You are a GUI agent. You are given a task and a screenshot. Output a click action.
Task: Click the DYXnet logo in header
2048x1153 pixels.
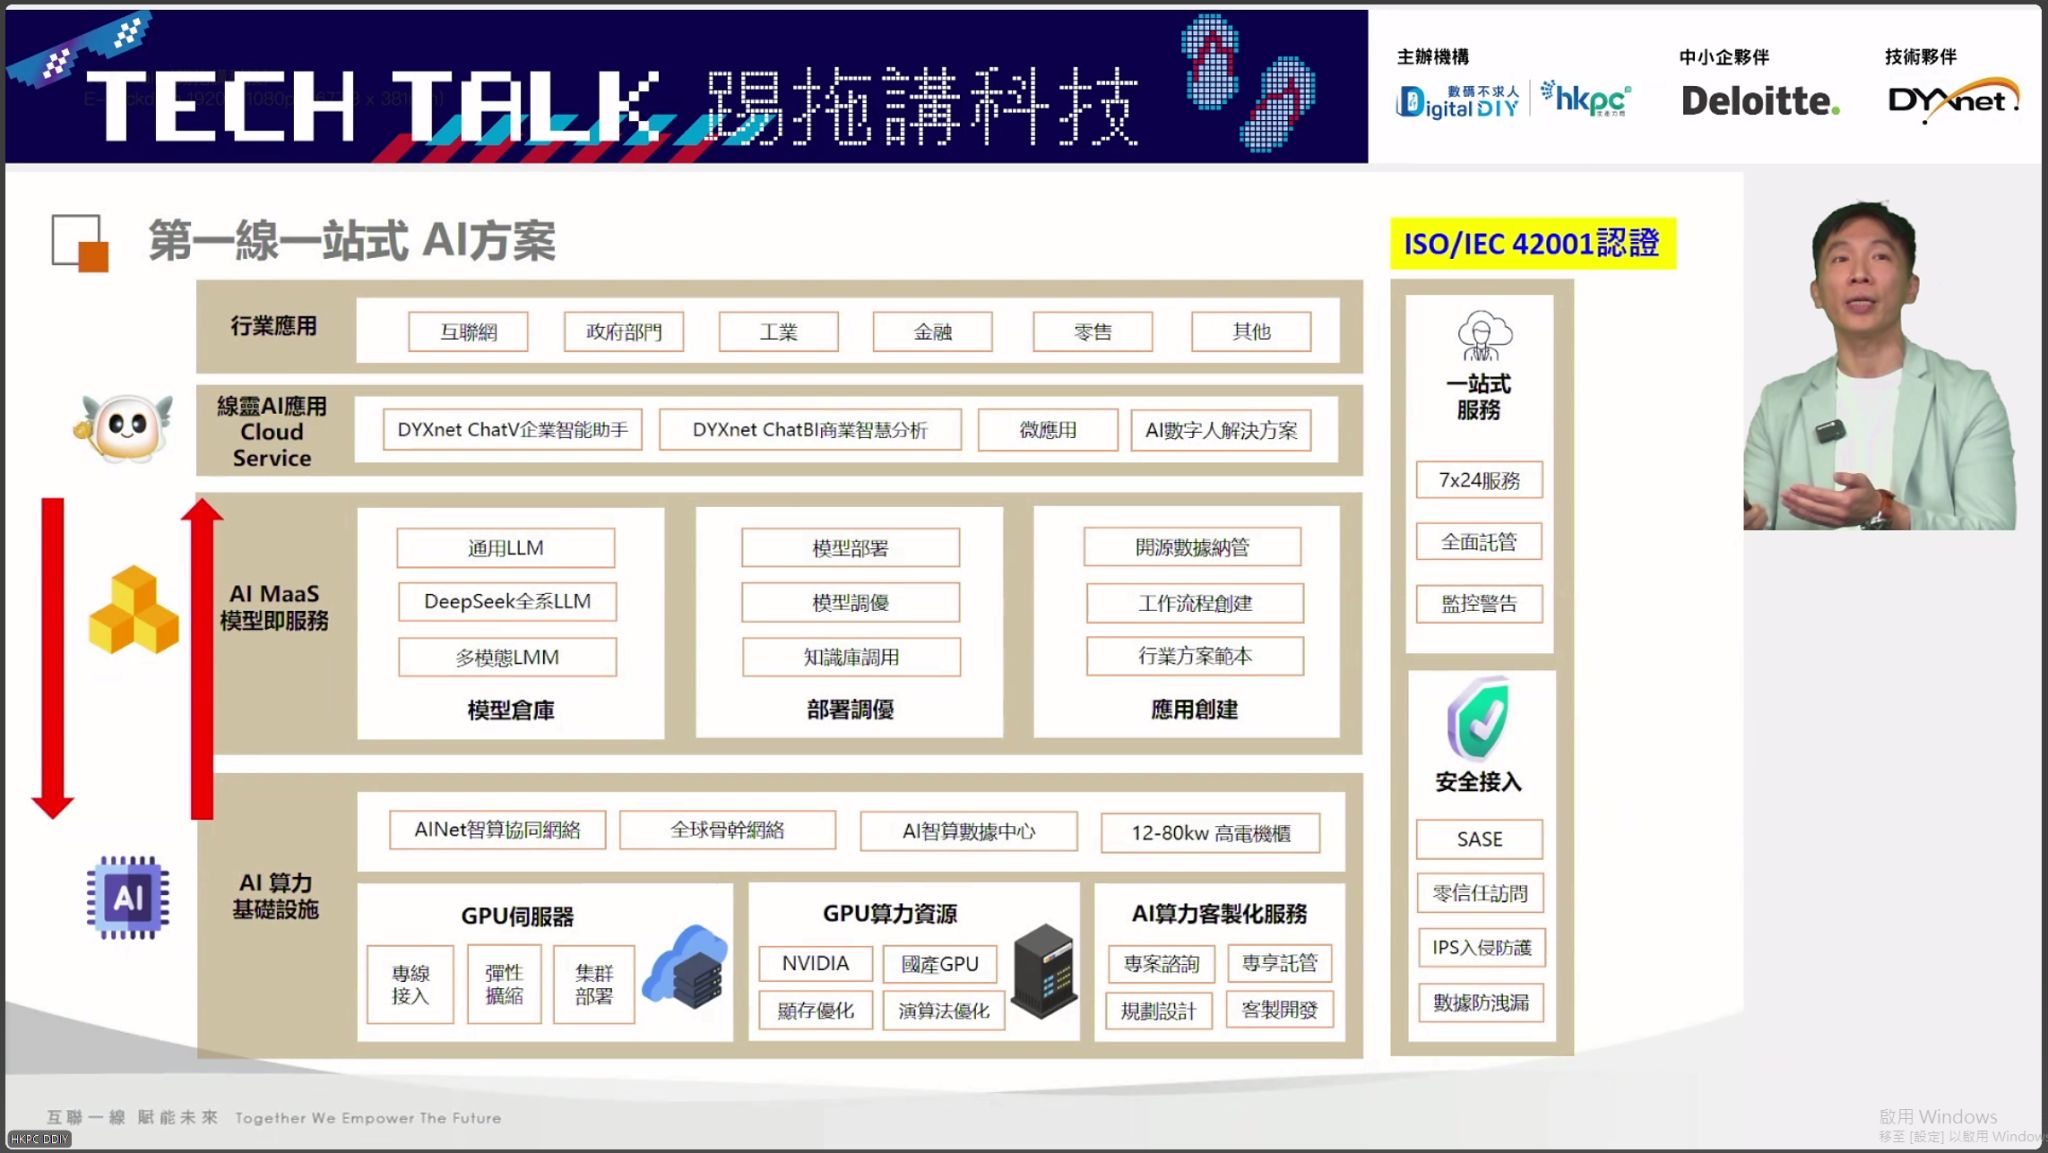[1952, 100]
